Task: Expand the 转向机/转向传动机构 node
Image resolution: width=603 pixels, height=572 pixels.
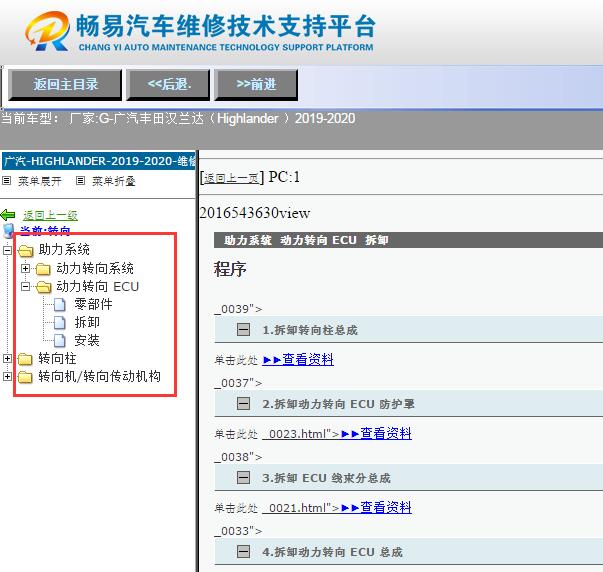Action: point(7,376)
